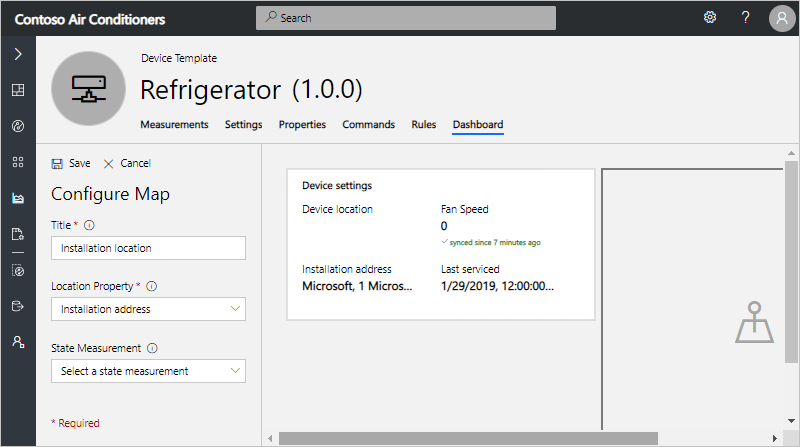Open the user account avatar
Screen dimensions: 800x447
point(782,18)
